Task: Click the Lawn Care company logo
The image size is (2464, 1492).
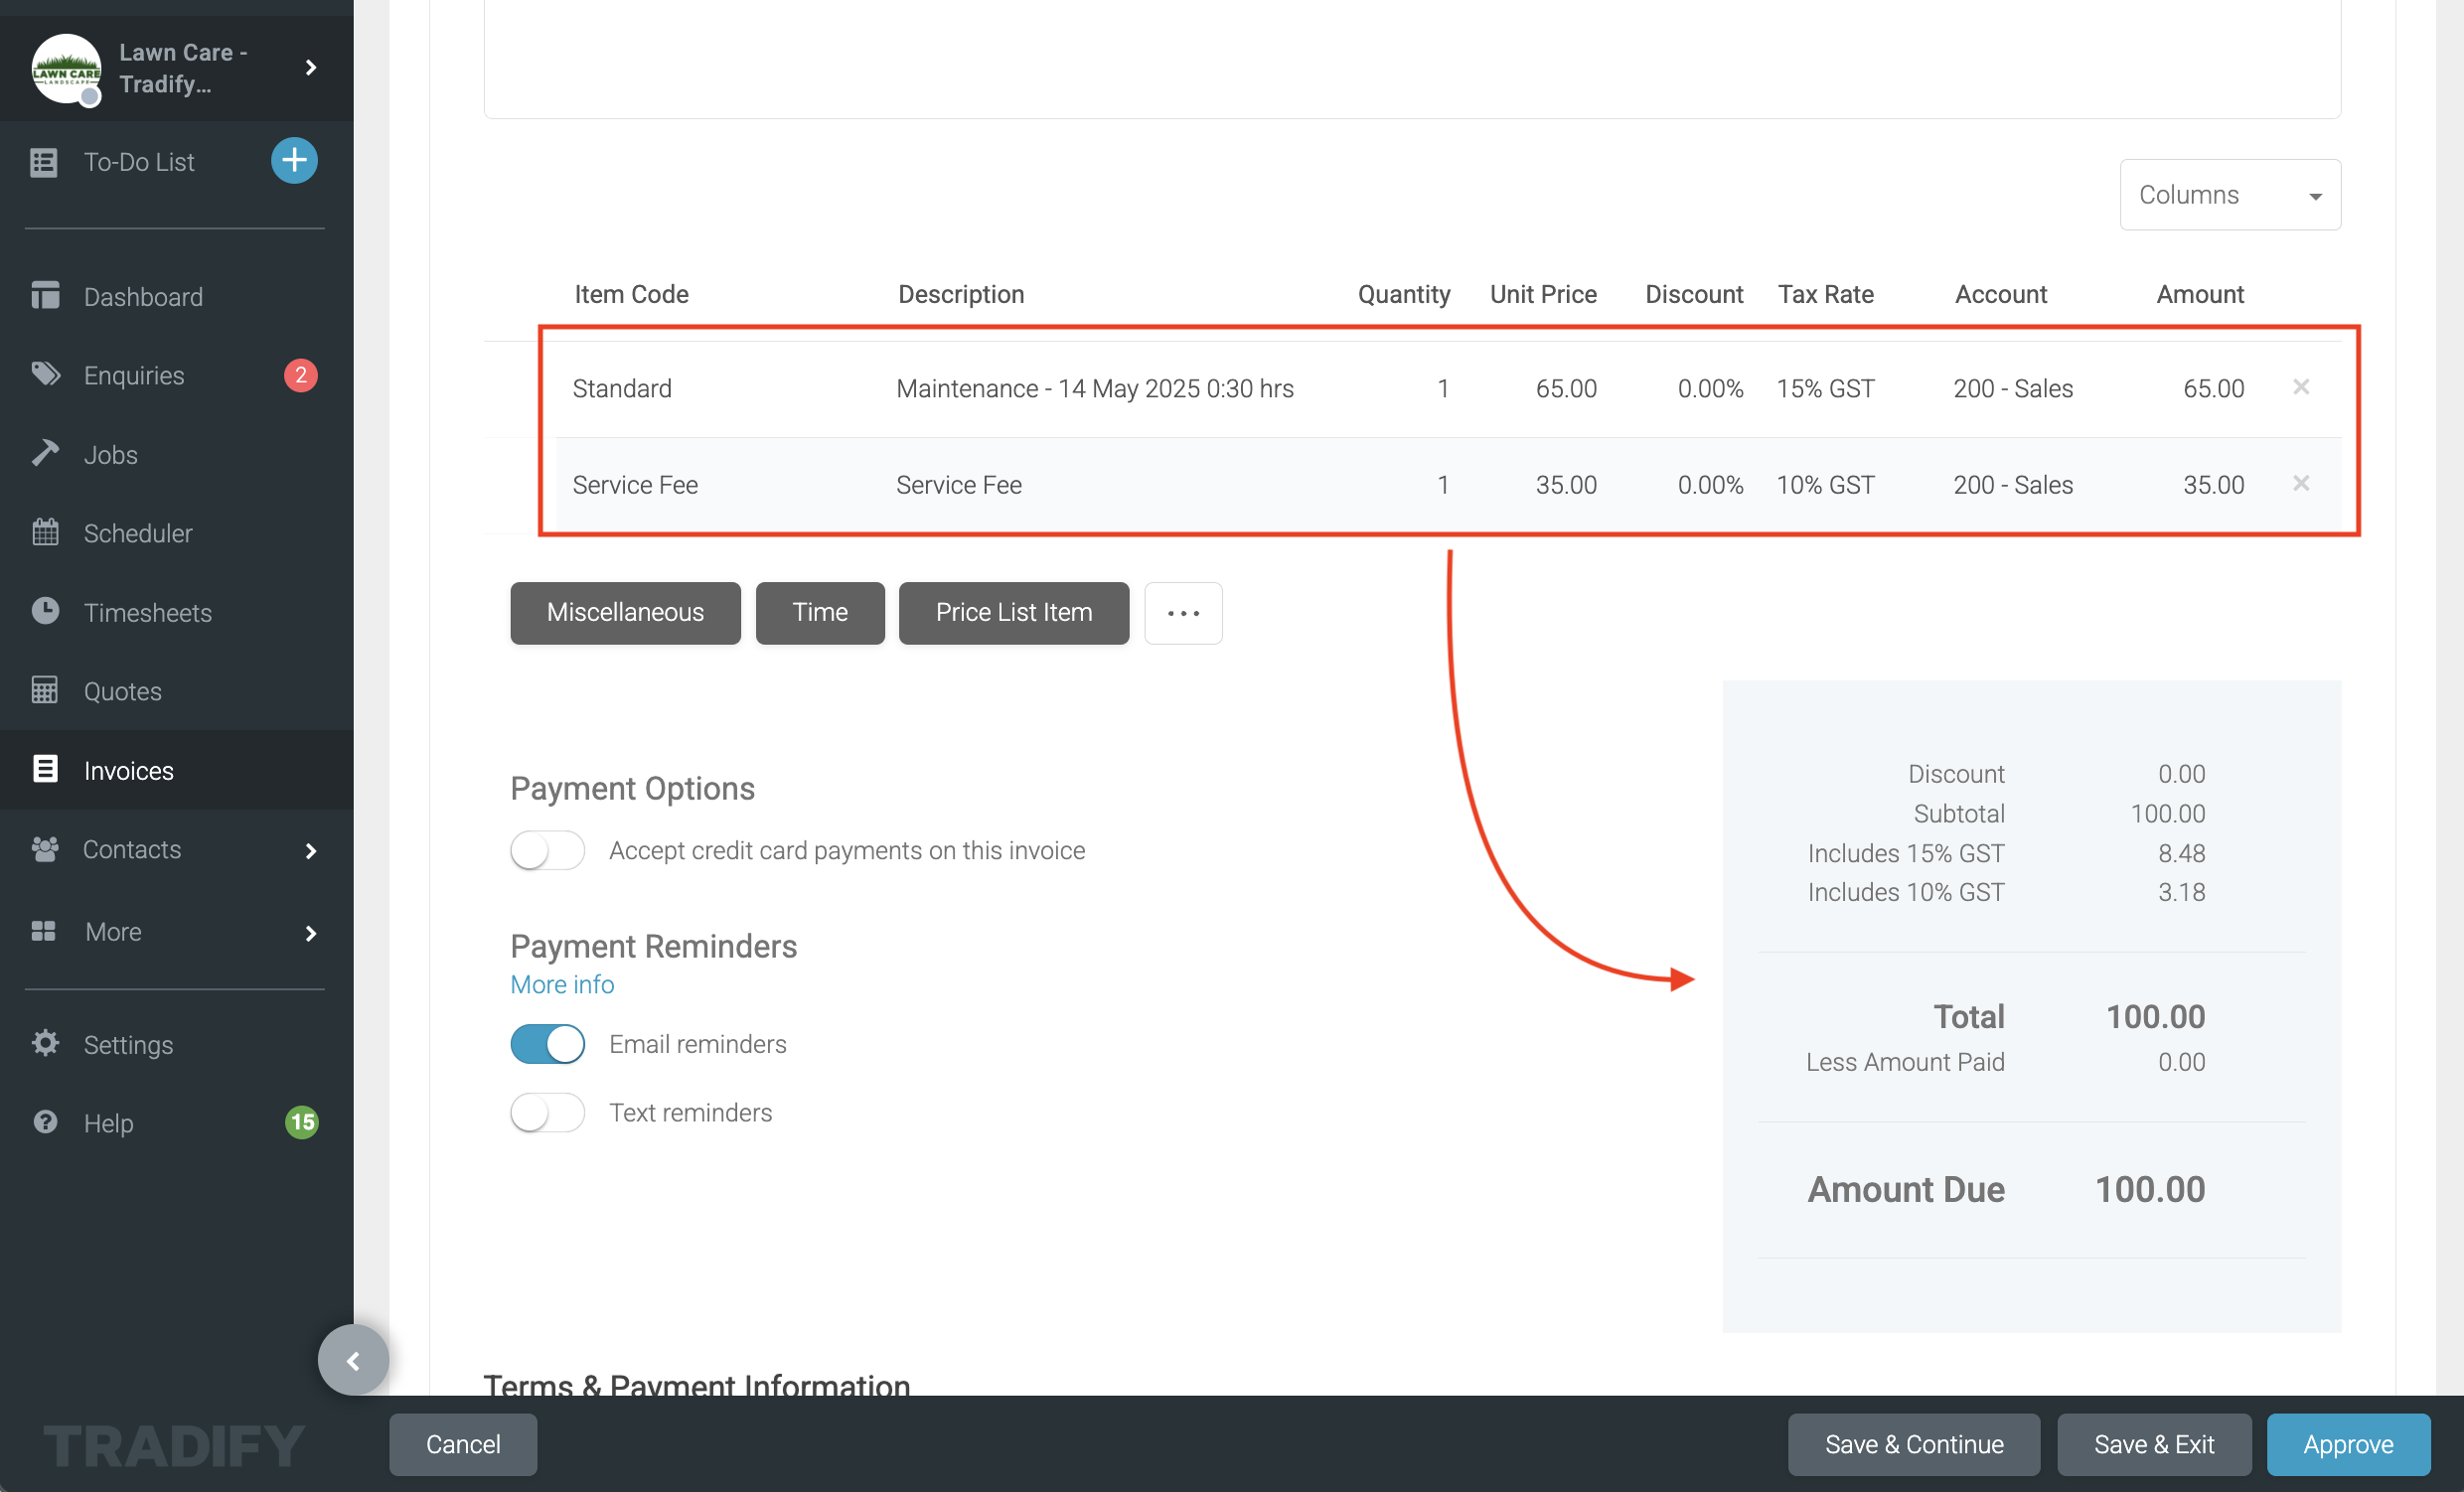Action: [x=66, y=68]
